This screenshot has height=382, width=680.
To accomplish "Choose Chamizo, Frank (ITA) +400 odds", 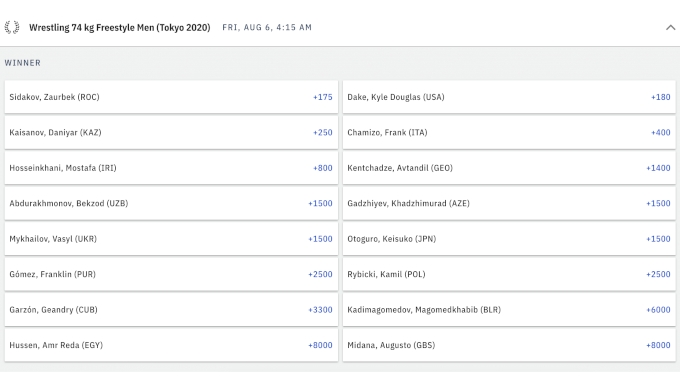I will pos(509,133).
